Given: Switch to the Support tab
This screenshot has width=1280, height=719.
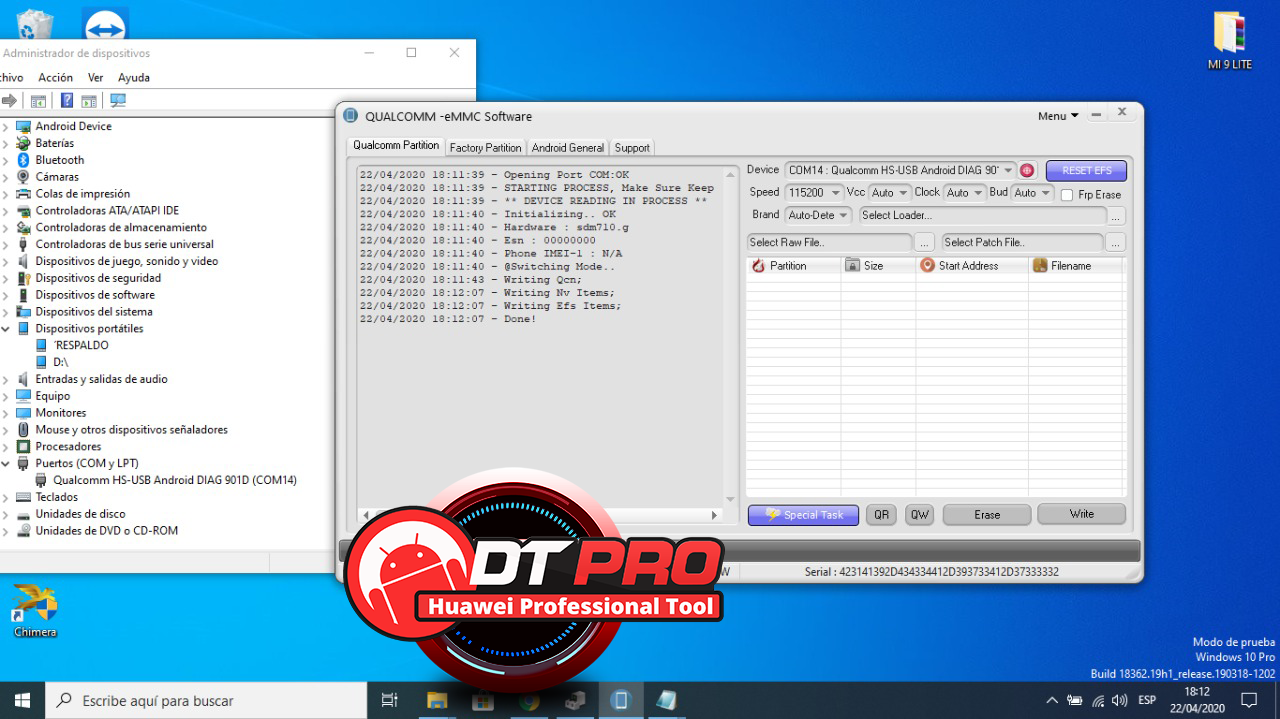Looking at the screenshot, I should 632,147.
